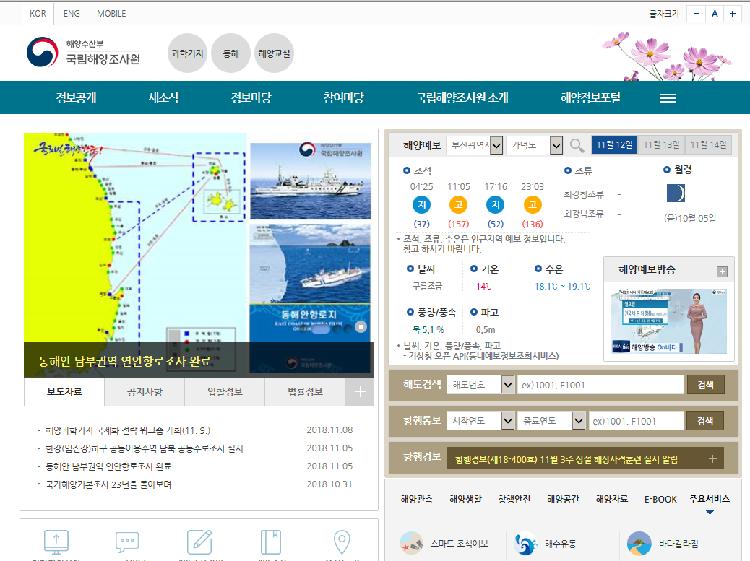The width and height of the screenshot is (750, 561).
Task: Select the 11월 14일 date tab
Action: coord(708,145)
